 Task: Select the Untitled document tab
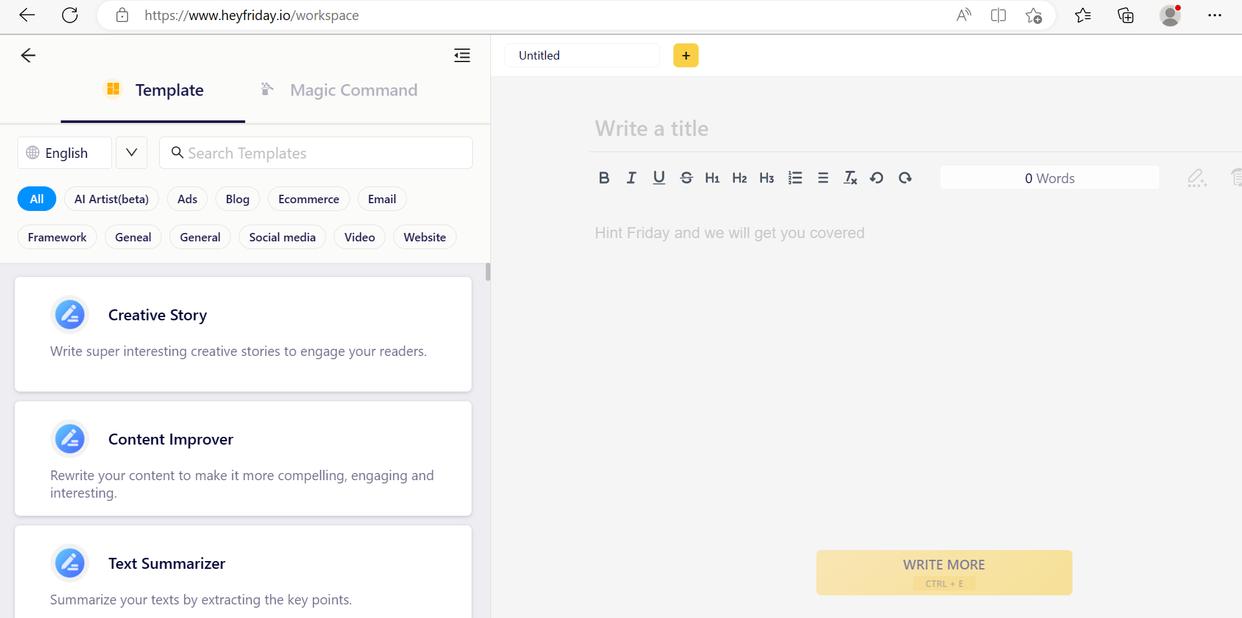(582, 55)
